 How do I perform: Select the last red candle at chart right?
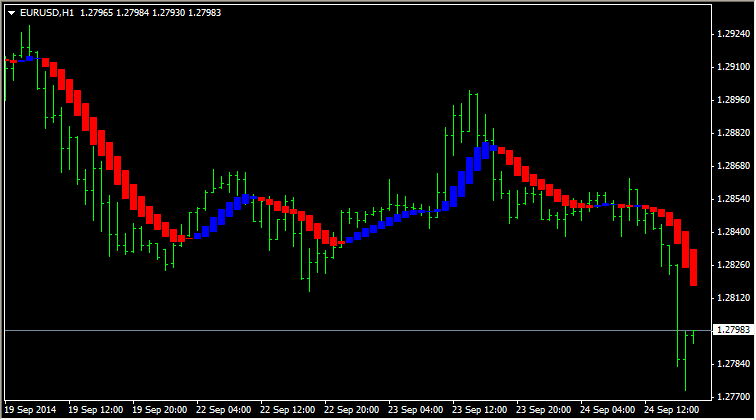693,268
